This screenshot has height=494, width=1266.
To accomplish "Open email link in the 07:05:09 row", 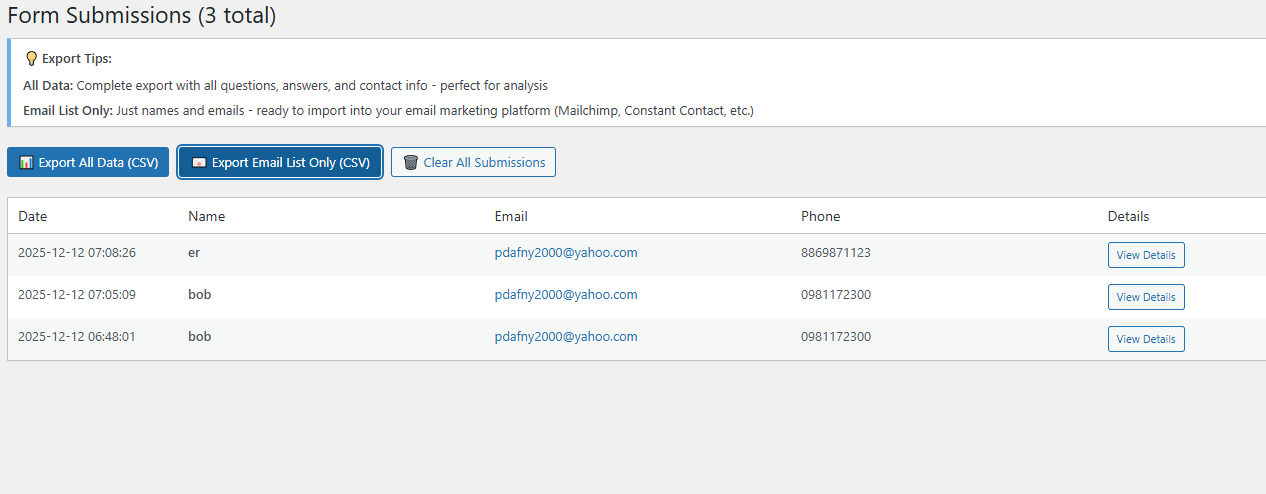I will click(565, 295).
